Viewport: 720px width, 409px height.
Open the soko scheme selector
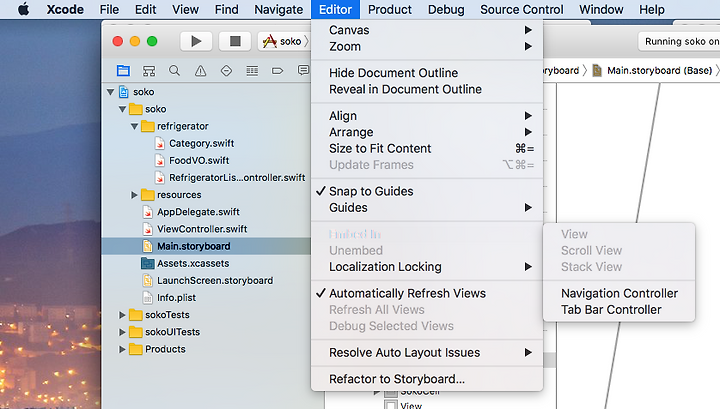pyautogui.click(x=284, y=41)
